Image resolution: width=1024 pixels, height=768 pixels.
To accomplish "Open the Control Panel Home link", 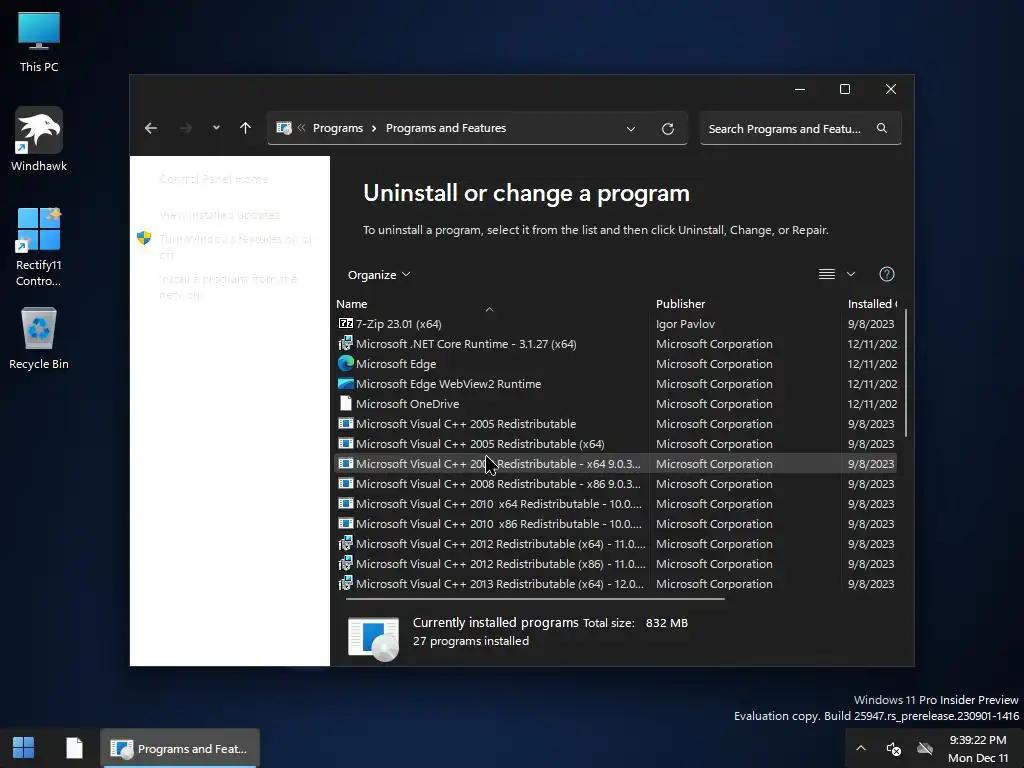I will 214,179.
